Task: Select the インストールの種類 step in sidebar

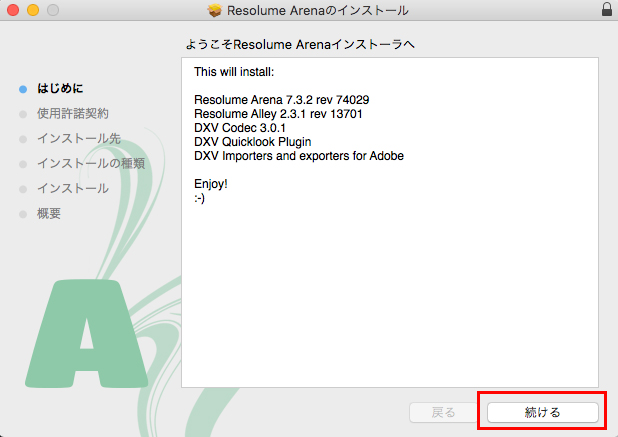Action: pos(91,163)
